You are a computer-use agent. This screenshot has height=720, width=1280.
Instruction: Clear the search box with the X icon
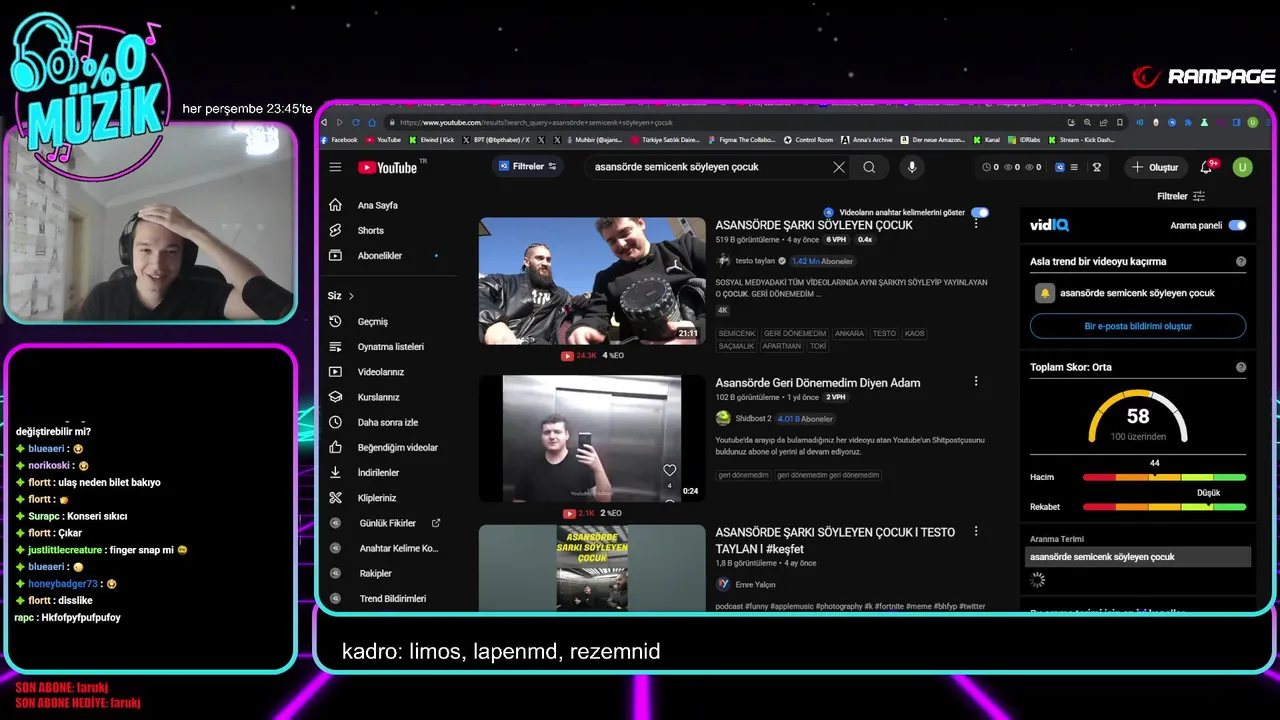(839, 167)
